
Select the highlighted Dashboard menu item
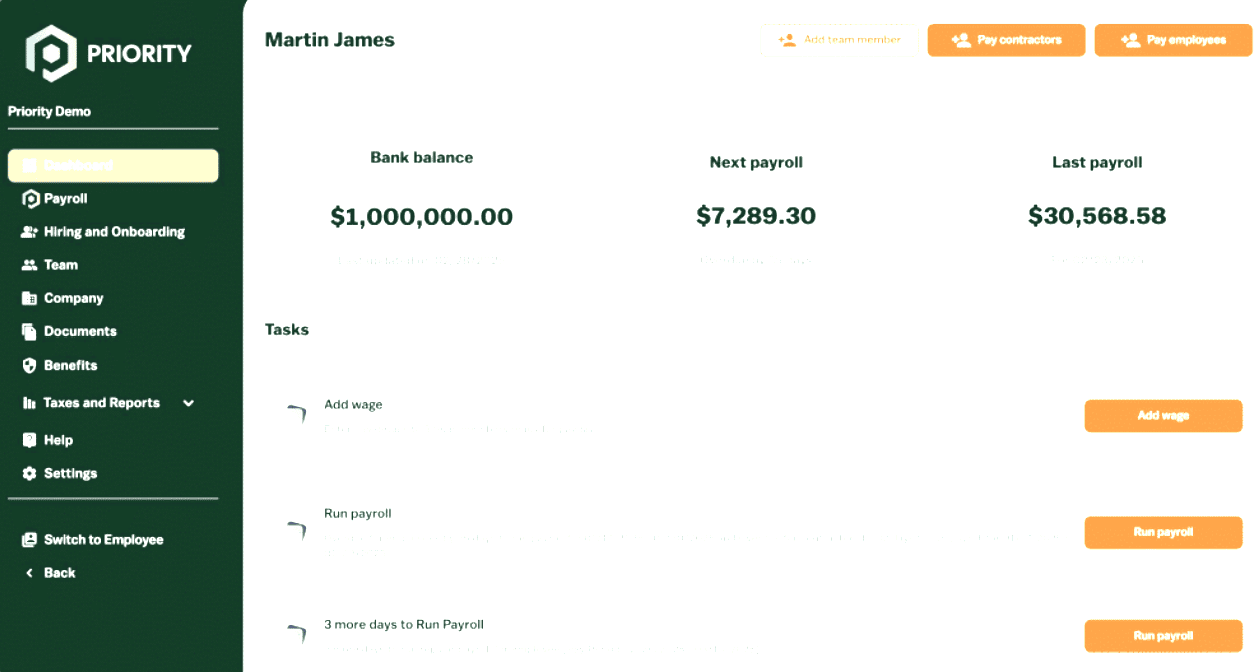[112, 166]
